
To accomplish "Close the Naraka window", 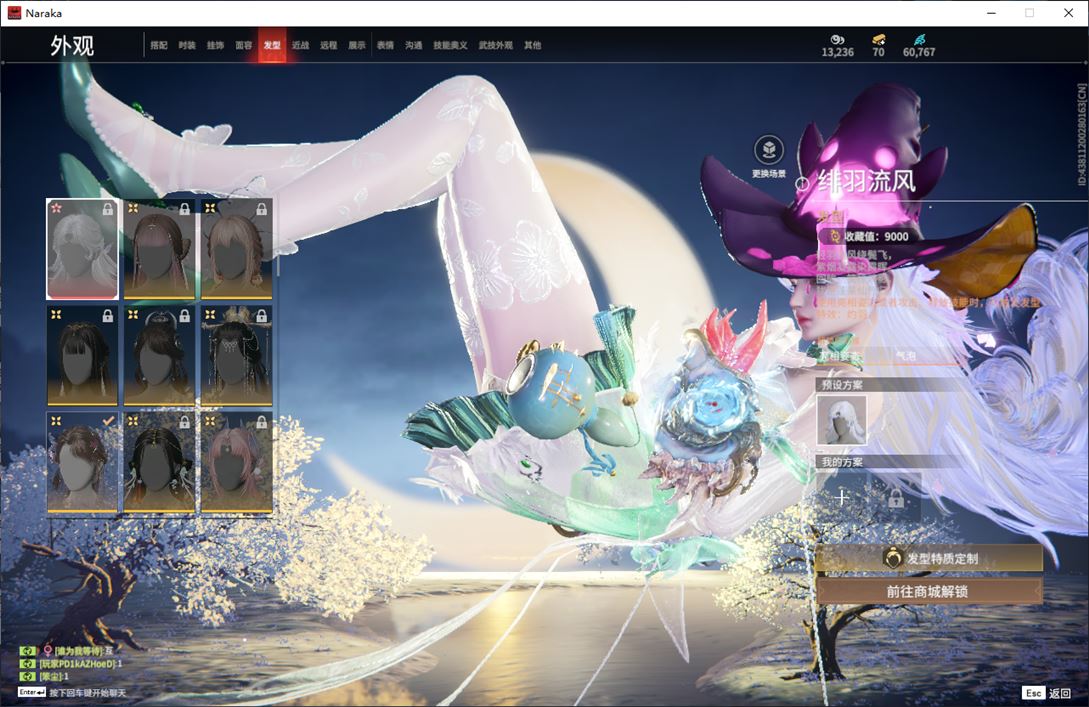I will (x=1069, y=13).
